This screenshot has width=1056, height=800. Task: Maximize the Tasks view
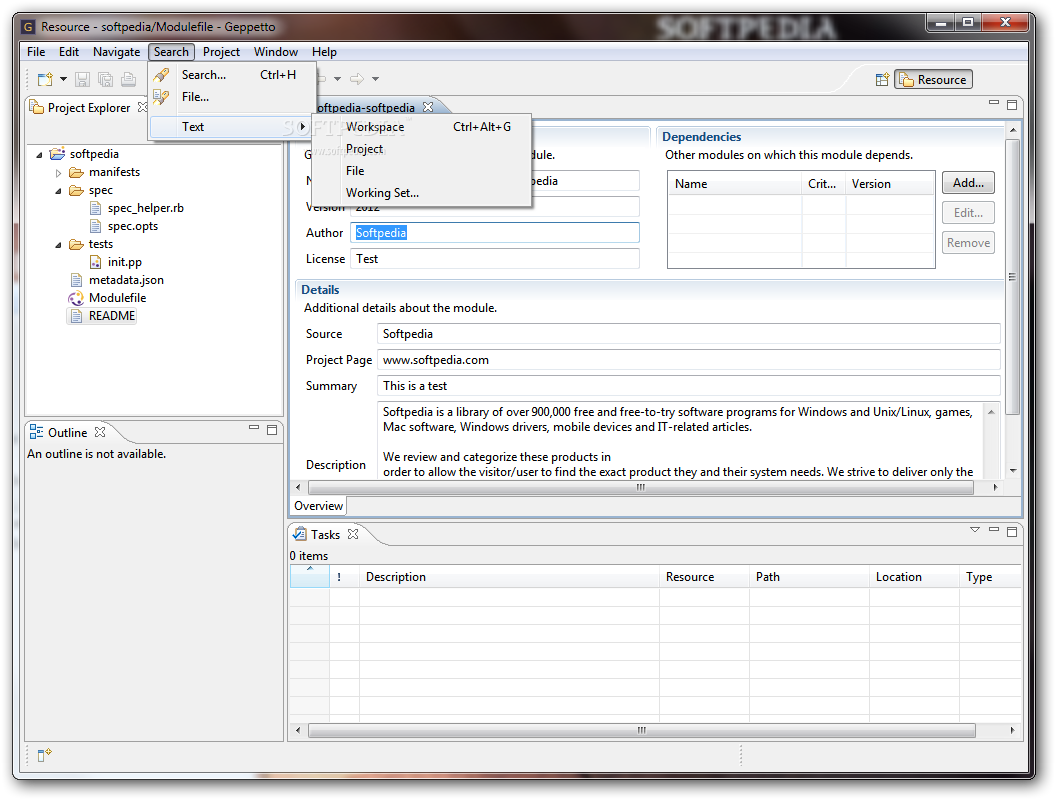[1012, 531]
